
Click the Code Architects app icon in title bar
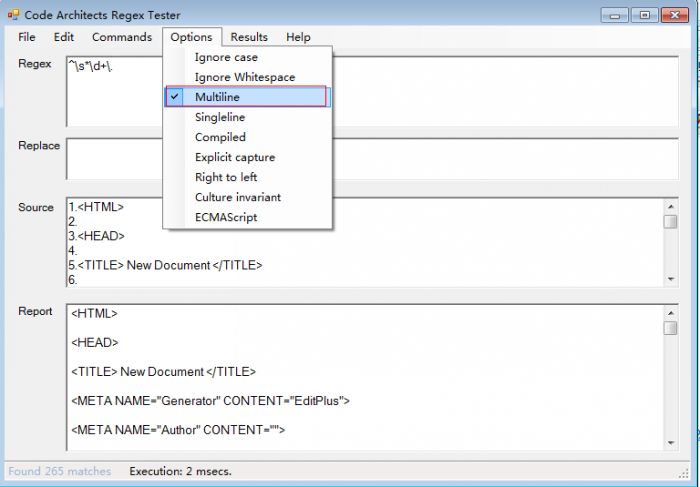tap(13, 15)
